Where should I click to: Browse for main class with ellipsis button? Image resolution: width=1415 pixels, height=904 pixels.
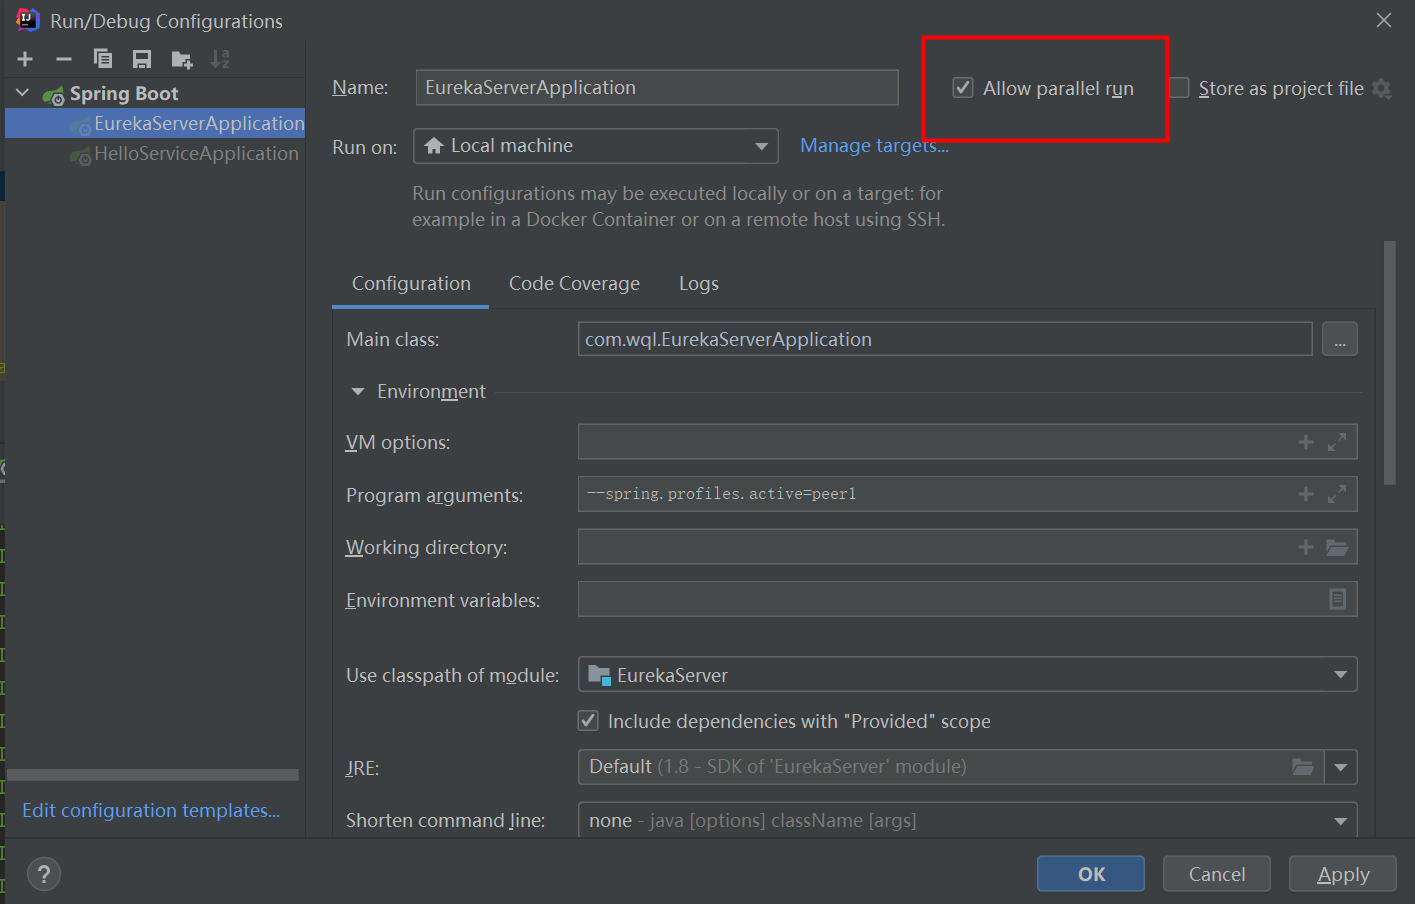point(1340,340)
